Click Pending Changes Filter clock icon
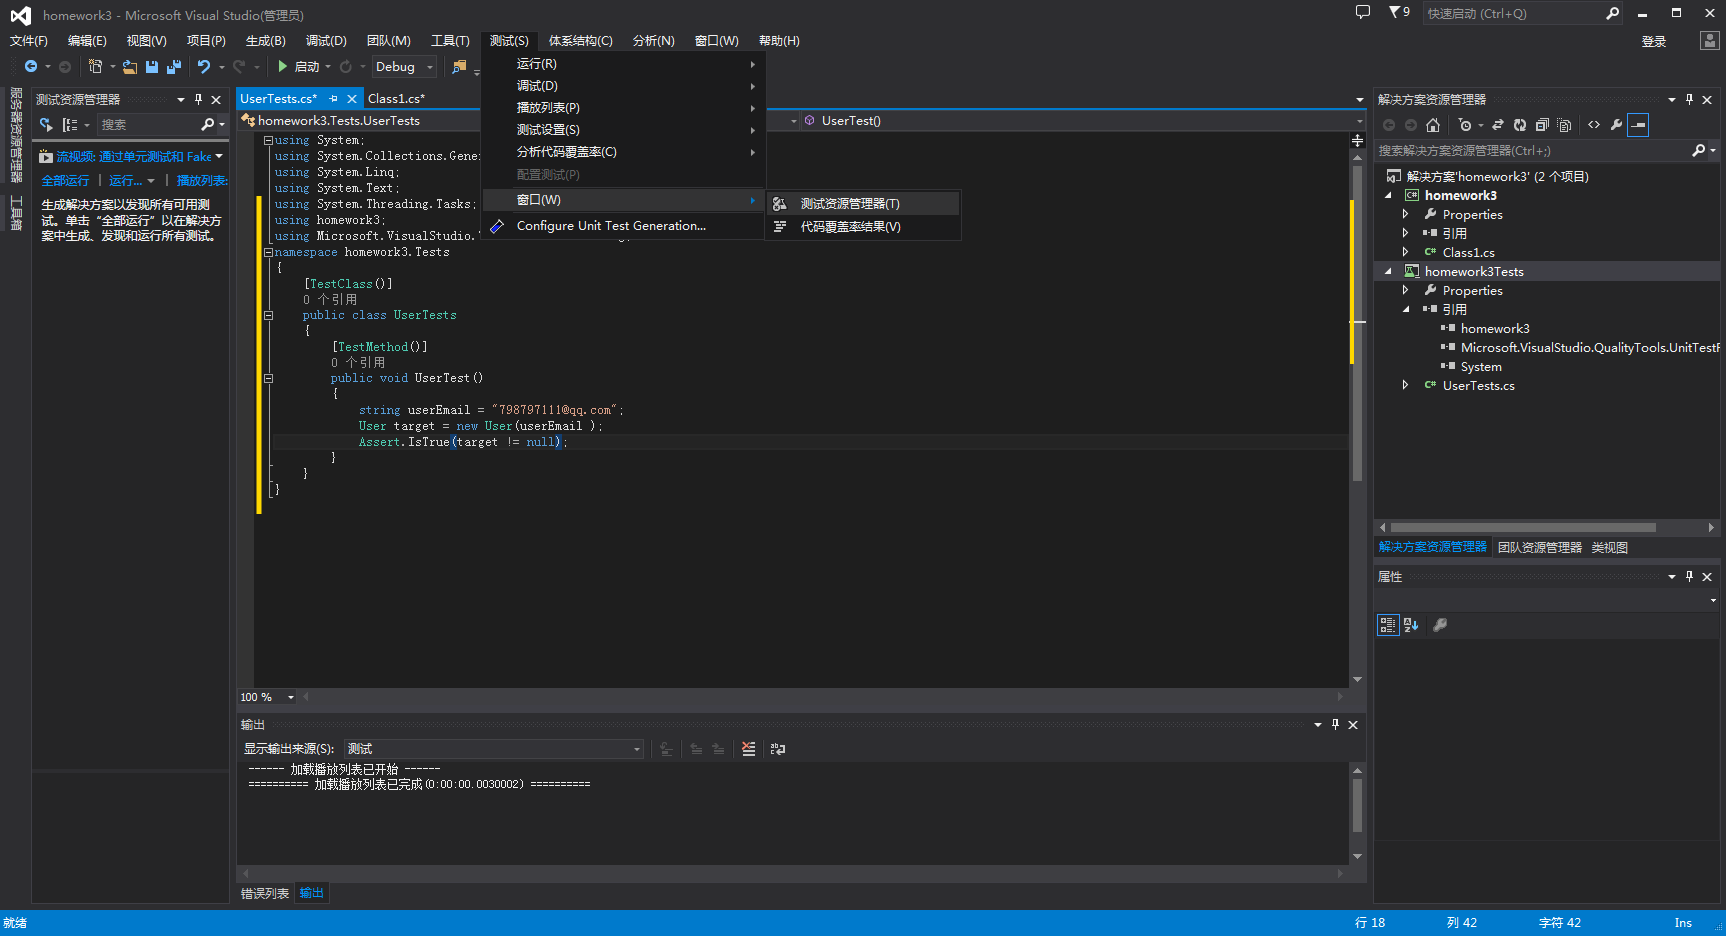Viewport: 1726px width, 936px height. (1465, 125)
